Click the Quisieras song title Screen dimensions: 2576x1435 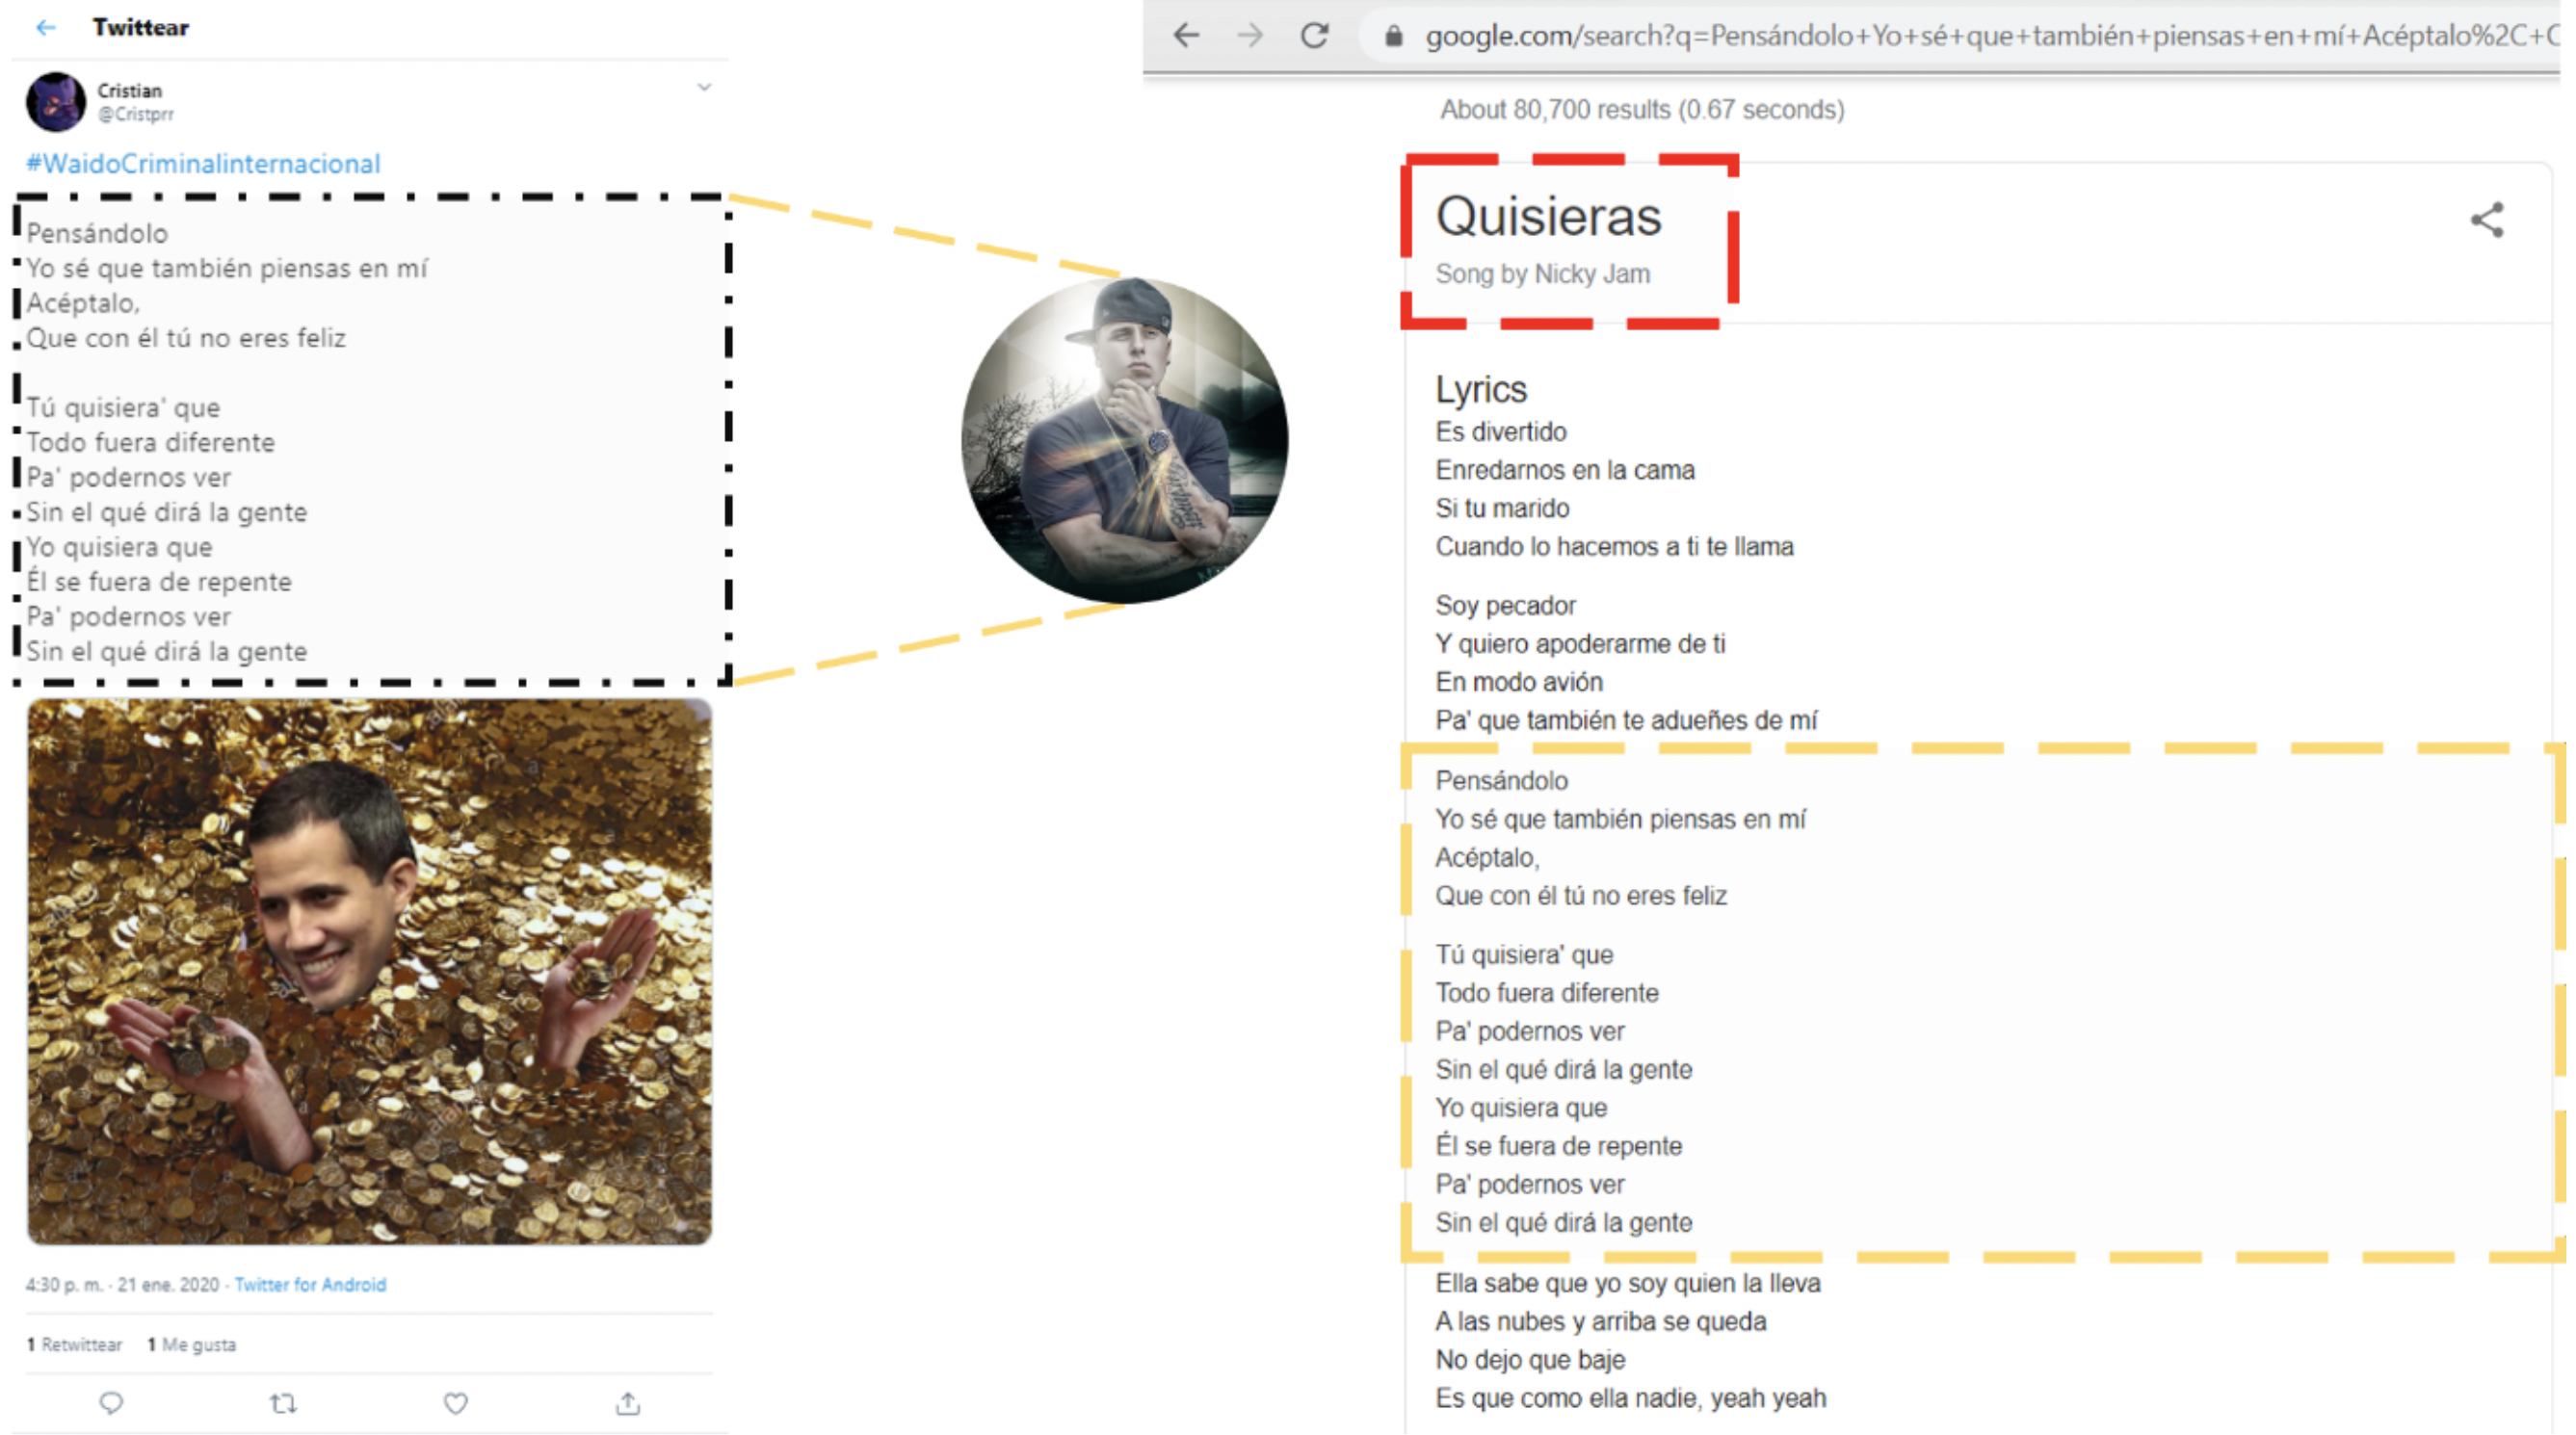1548,216
